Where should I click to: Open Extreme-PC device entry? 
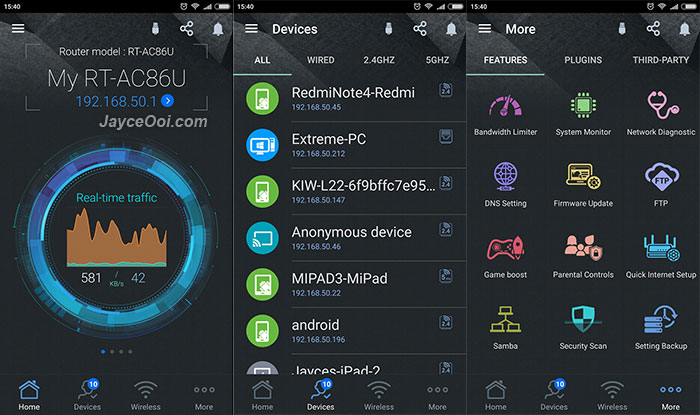click(x=350, y=145)
